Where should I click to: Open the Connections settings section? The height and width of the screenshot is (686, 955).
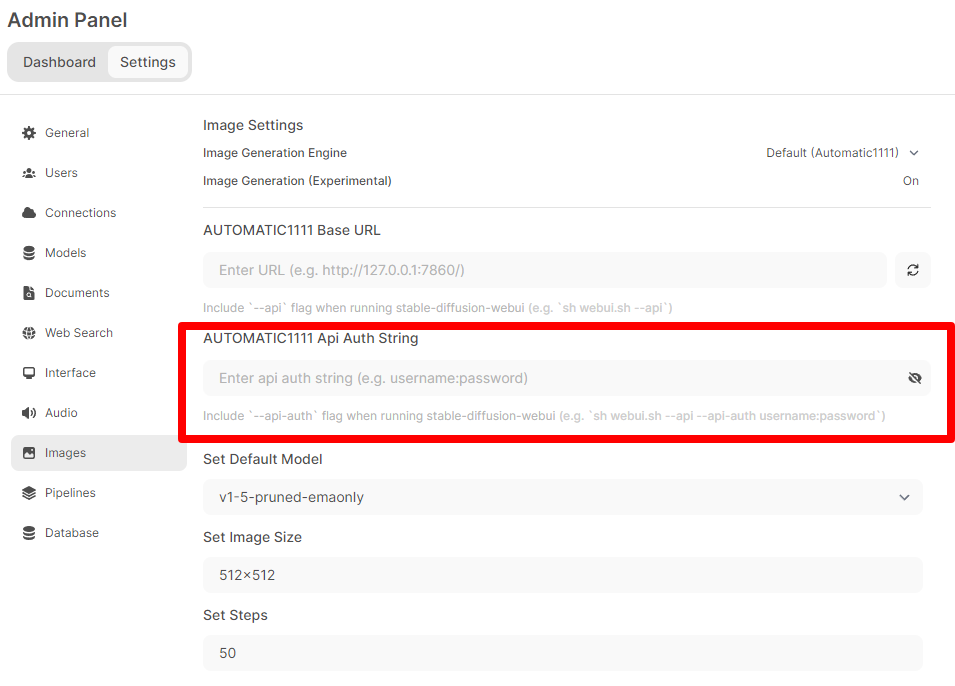coord(99,213)
